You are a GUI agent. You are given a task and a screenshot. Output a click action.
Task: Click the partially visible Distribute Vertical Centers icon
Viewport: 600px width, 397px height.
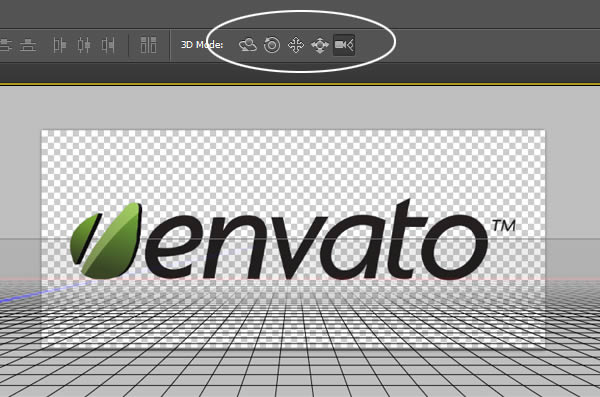(6, 45)
